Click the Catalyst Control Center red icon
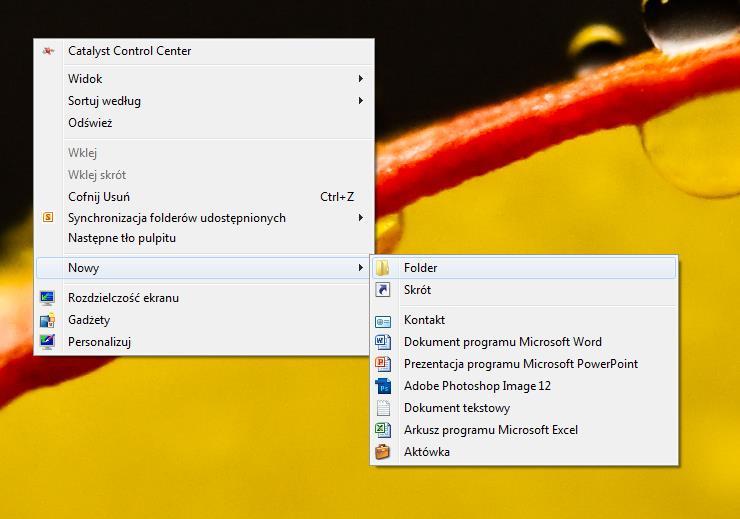This screenshot has height=519, width=740. tap(48, 51)
